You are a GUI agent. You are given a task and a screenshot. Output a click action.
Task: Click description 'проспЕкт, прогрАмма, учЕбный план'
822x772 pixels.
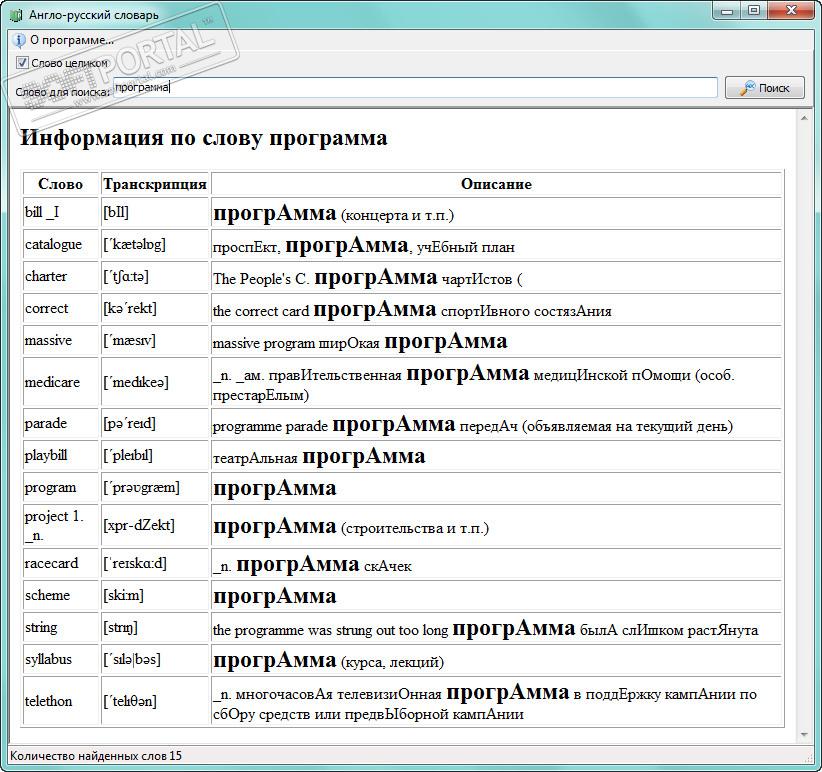click(x=496, y=245)
